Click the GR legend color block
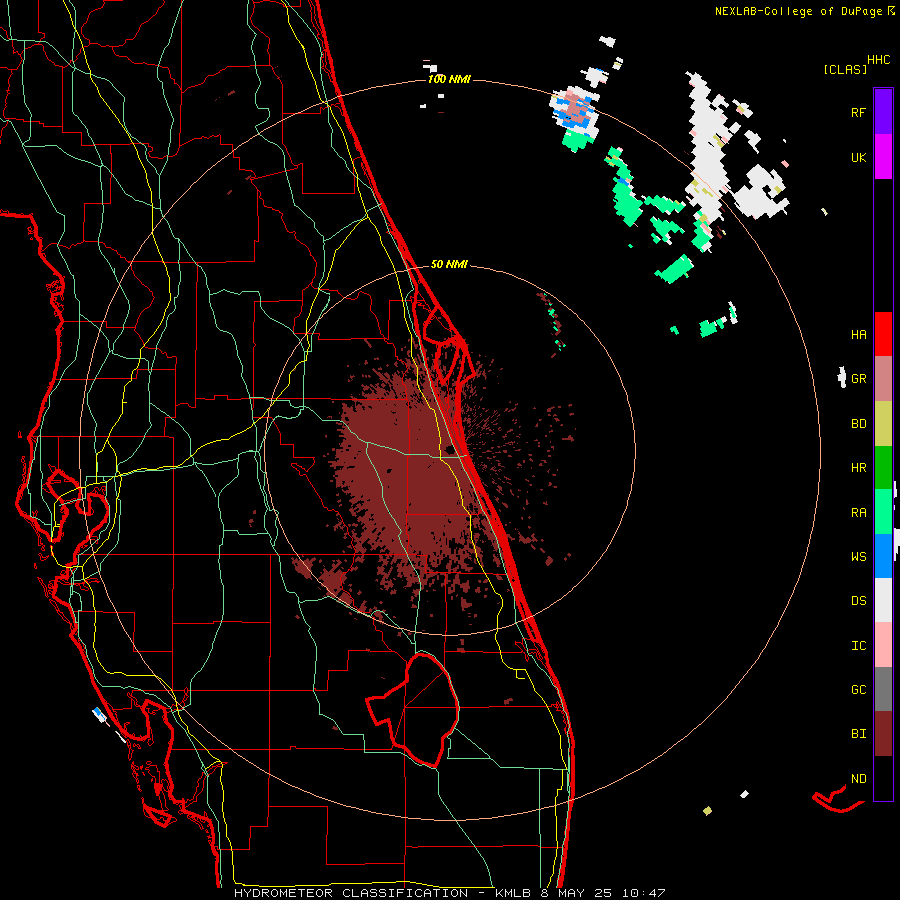900x900 pixels. [883, 379]
